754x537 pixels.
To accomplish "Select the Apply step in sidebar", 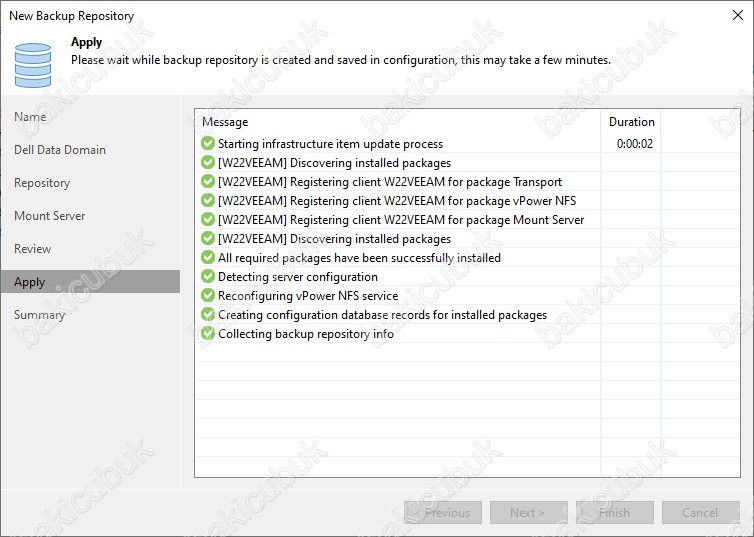I will pyautogui.click(x=90, y=282).
